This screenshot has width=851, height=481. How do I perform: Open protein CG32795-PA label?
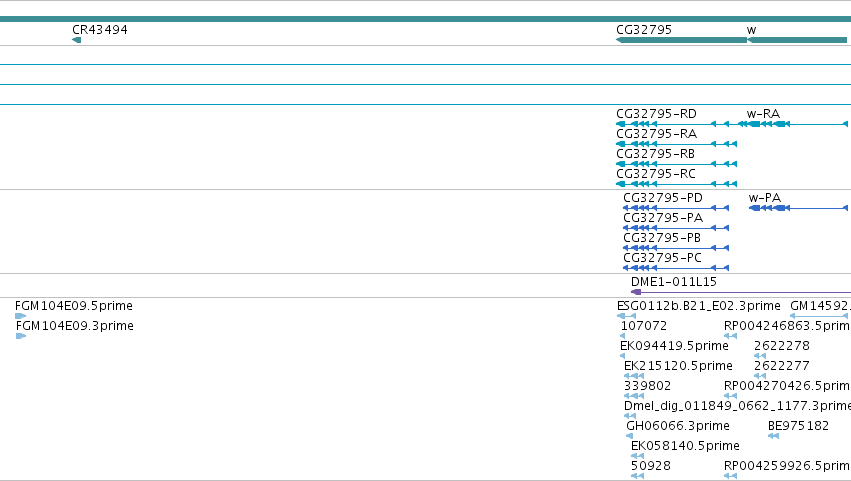coord(663,218)
